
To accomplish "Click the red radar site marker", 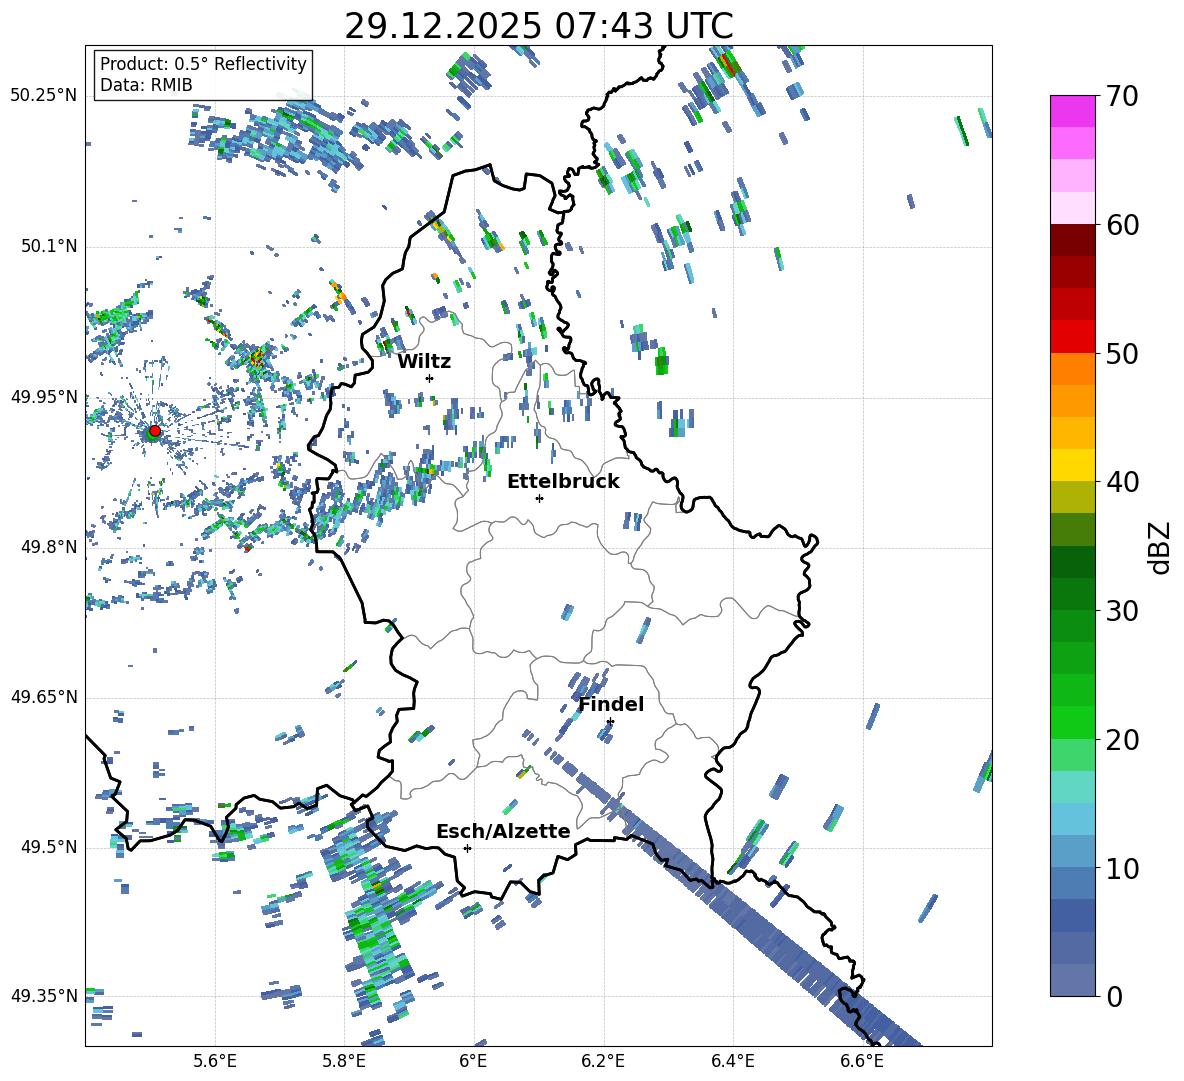I will [155, 430].
